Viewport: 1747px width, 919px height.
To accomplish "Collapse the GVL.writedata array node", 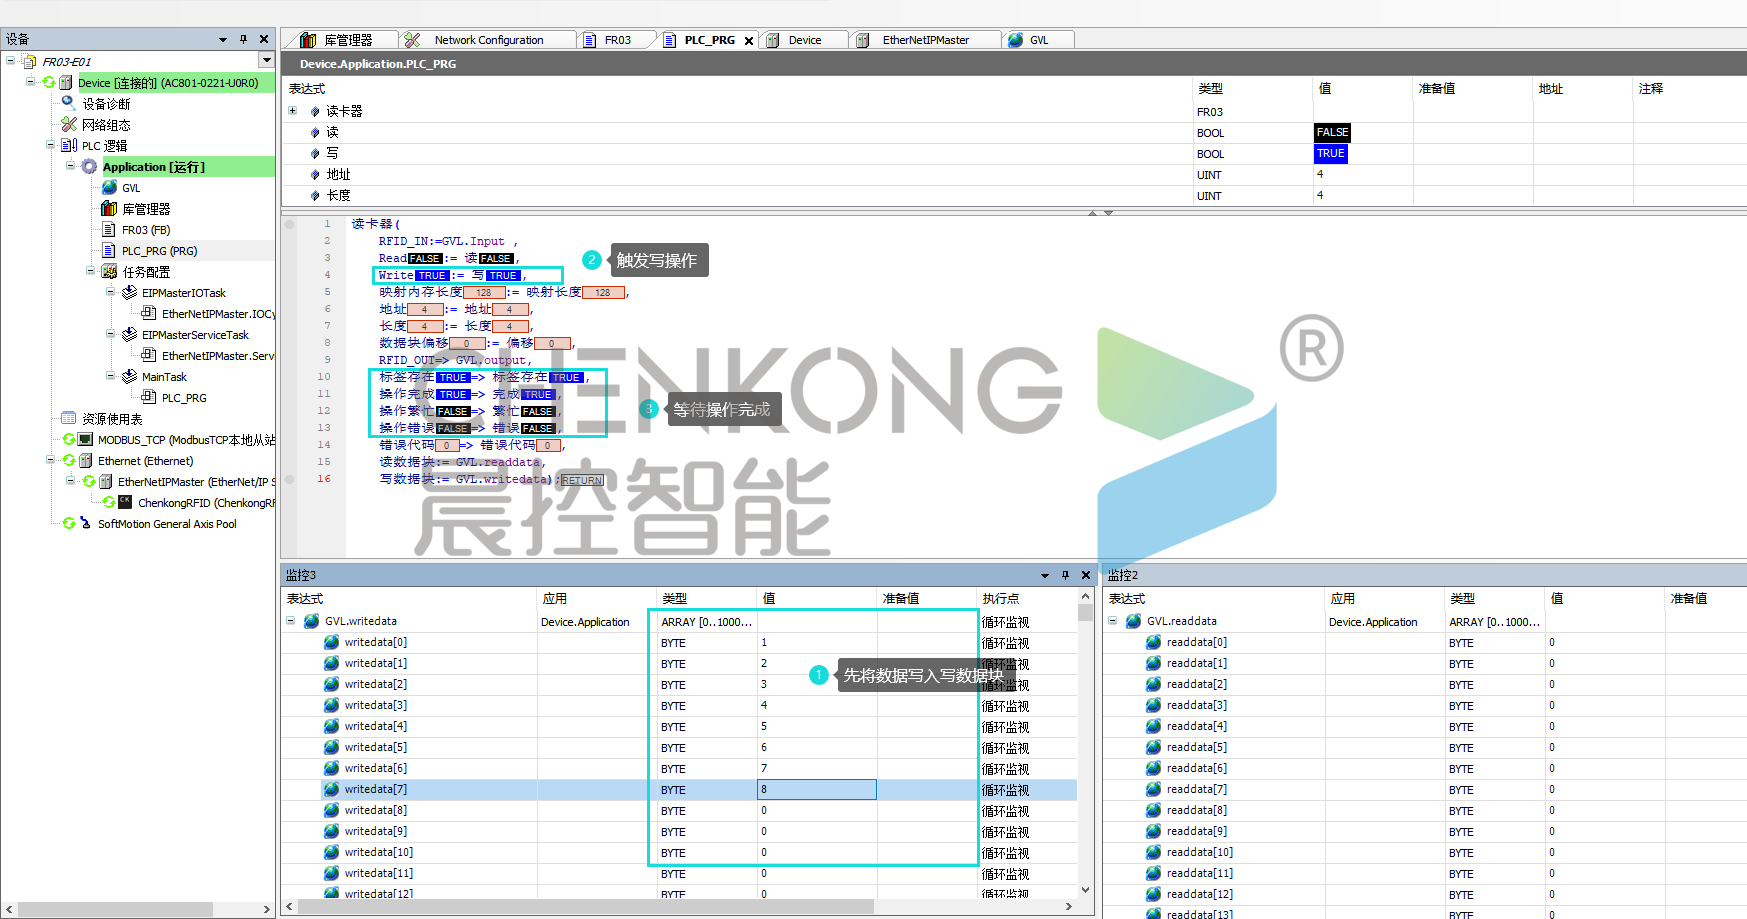I will 291,621.
